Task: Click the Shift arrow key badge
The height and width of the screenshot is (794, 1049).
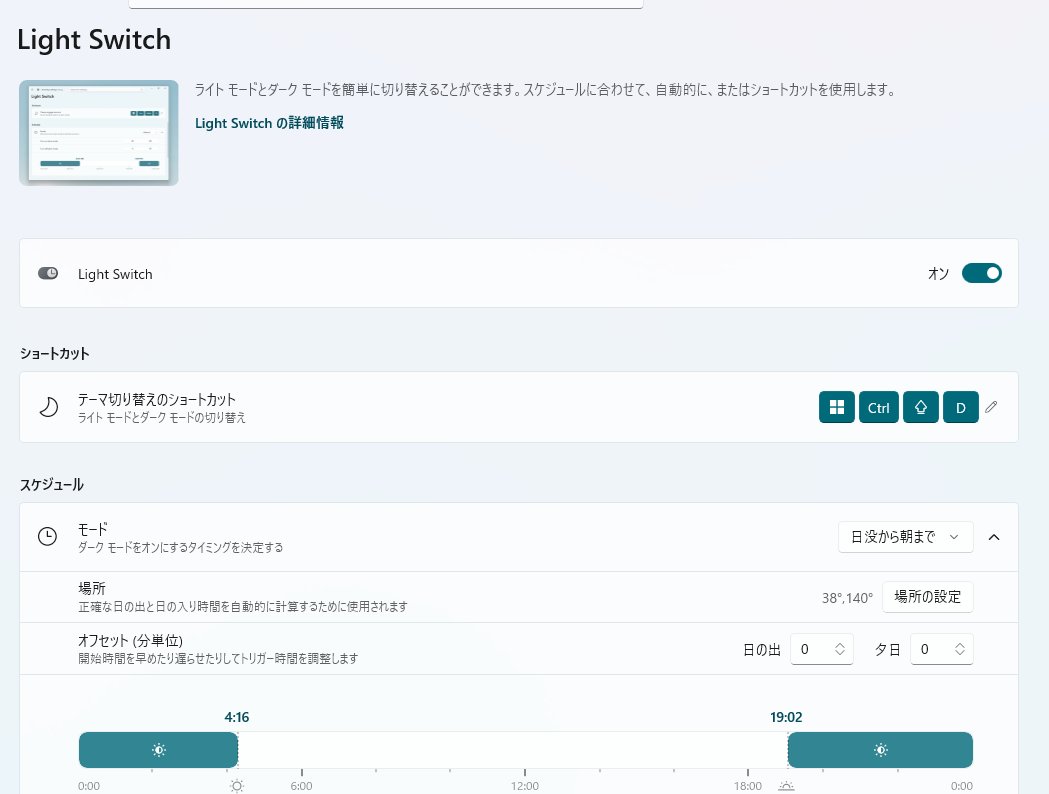Action: point(921,407)
